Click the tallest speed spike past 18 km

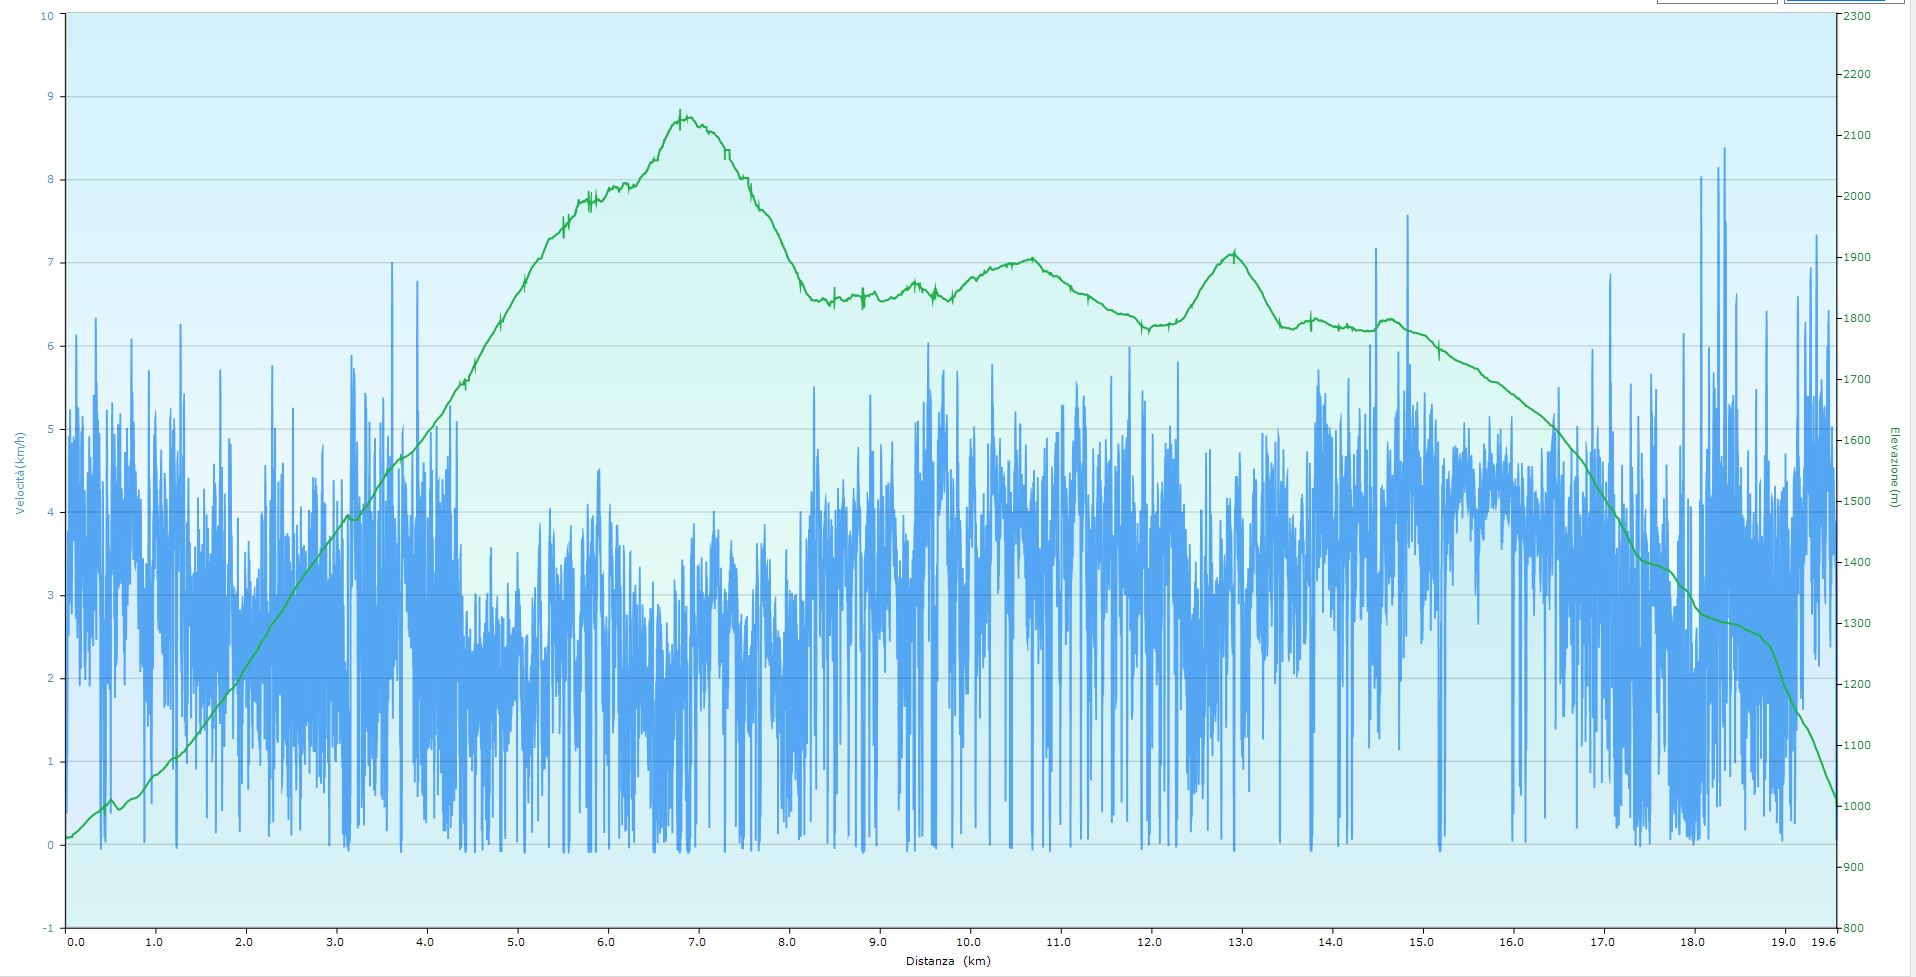pyautogui.click(x=1724, y=150)
